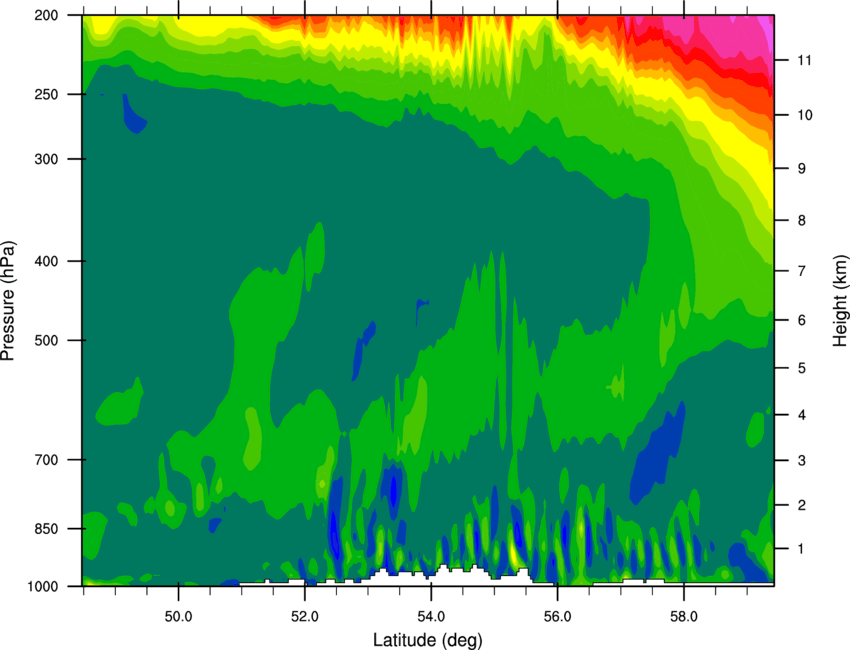Click the 54.0 latitude tick label
Image resolution: width=850 pixels, height=650 pixels.
(432, 617)
